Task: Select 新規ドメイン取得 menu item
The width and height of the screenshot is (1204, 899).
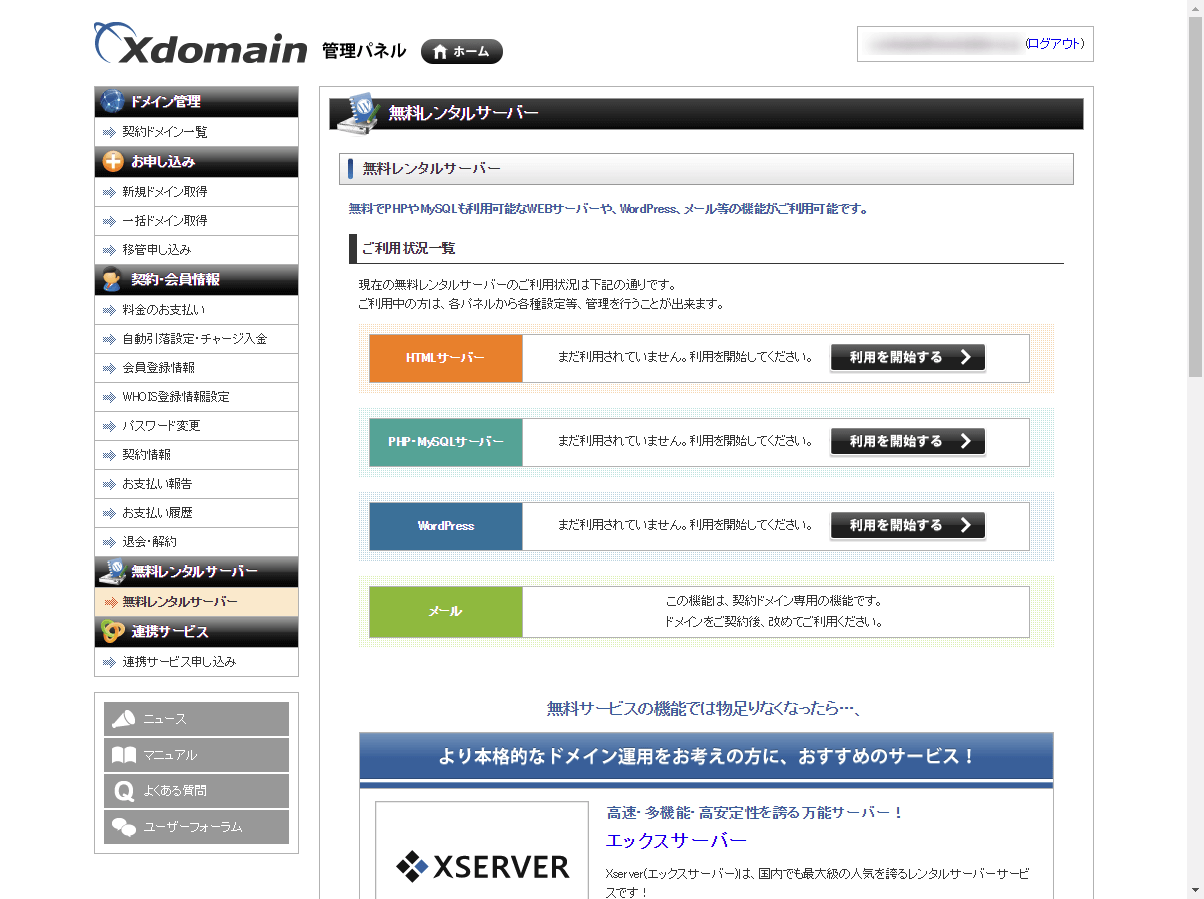Action: pyautogui.click(x=165, y=192)
